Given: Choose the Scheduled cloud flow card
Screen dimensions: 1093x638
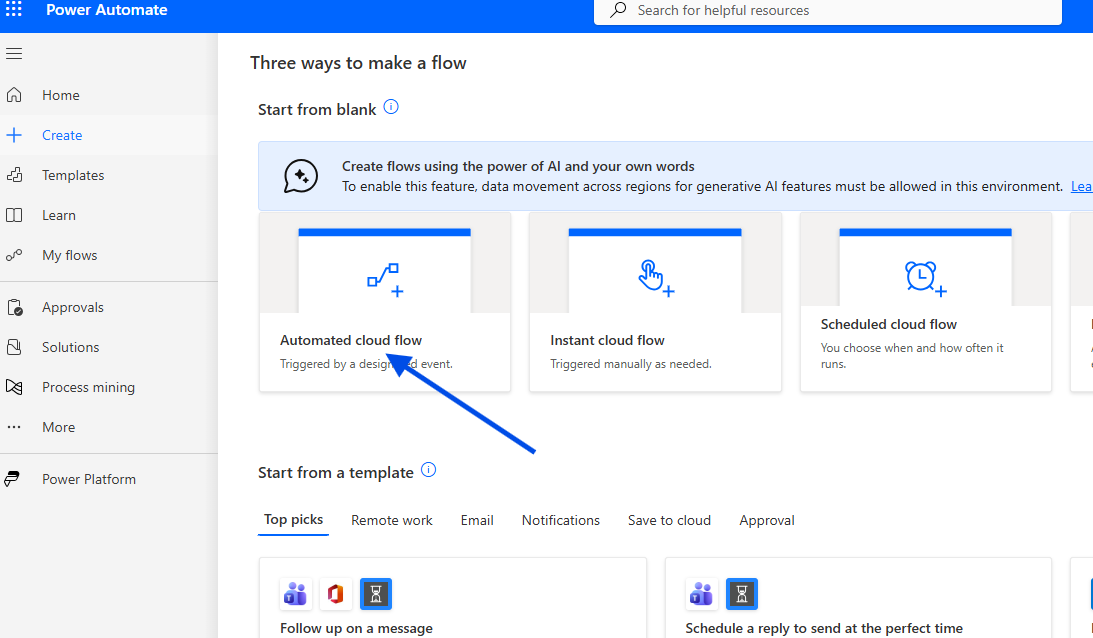Looking at the screenshot, I should [x=925, y=300].
